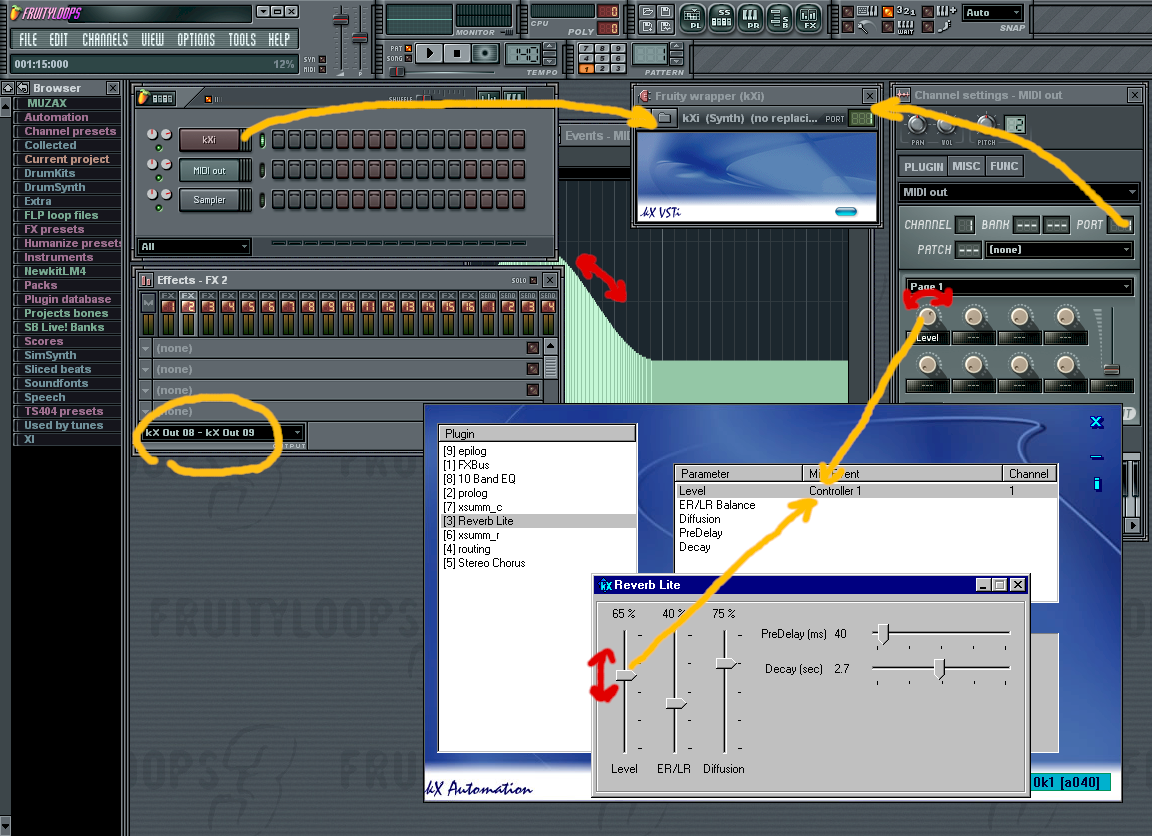Viewport: 1152px width, 836px height.
Task: Click the Channel settings window title icon
Action: pyautogui.click(x=902, y=95)
